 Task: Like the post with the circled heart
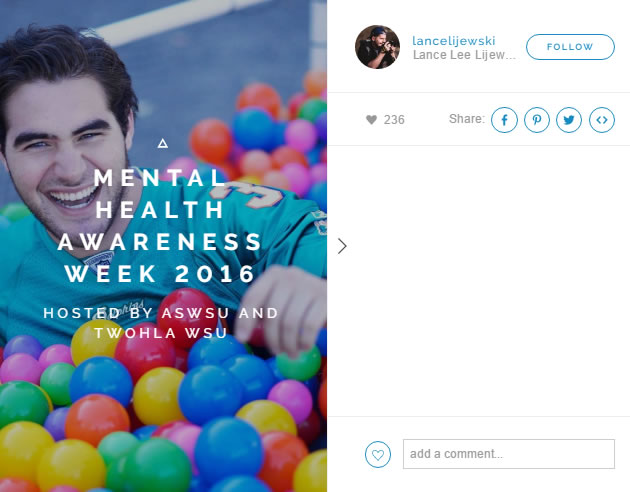[x=378, y=454]
